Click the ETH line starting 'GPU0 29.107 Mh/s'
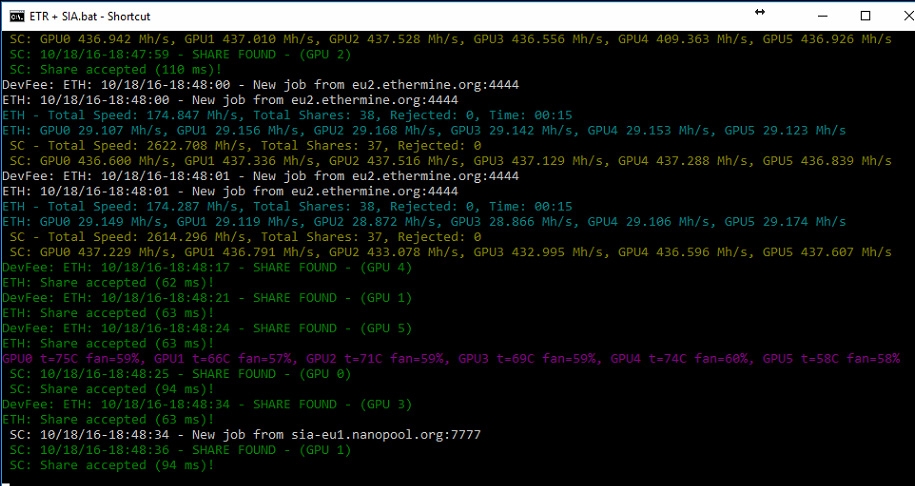Screen dimensions: 915x486 click(424, 130)
